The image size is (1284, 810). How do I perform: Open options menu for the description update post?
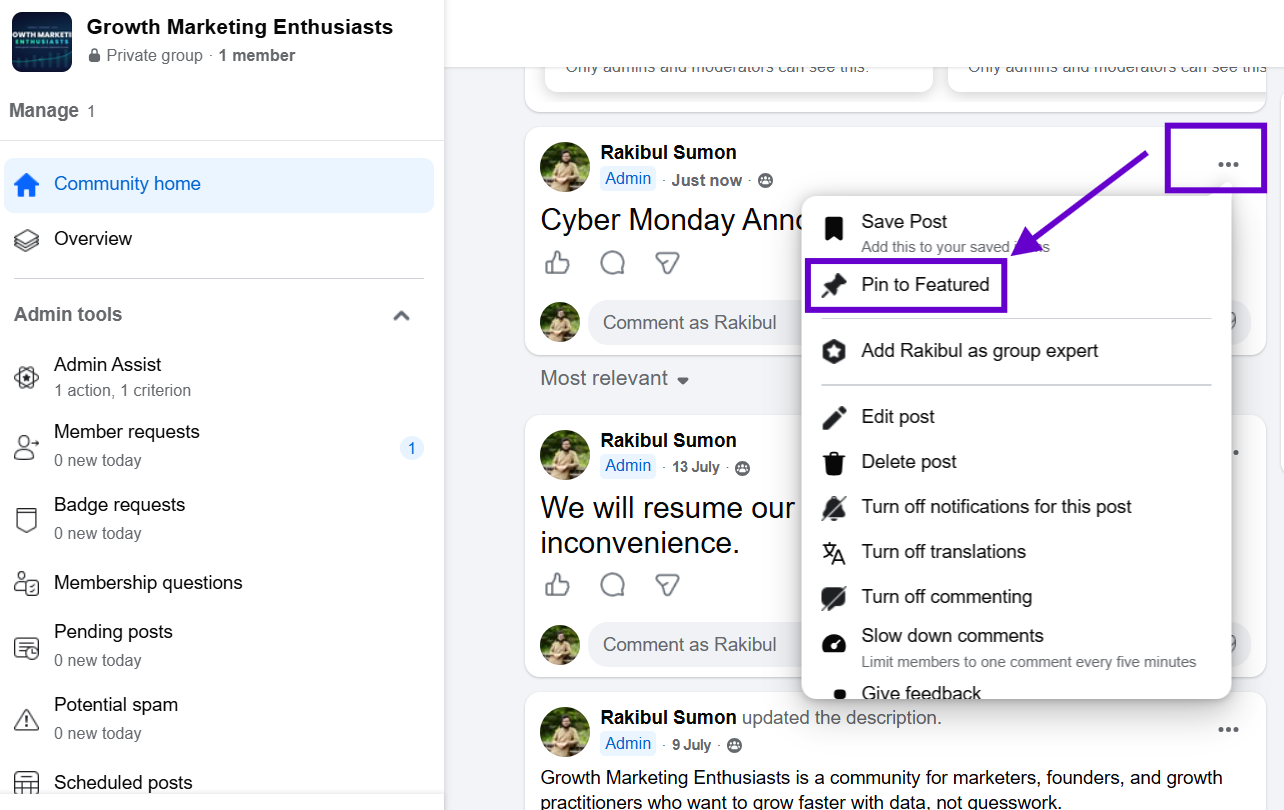pos(1228,730)
